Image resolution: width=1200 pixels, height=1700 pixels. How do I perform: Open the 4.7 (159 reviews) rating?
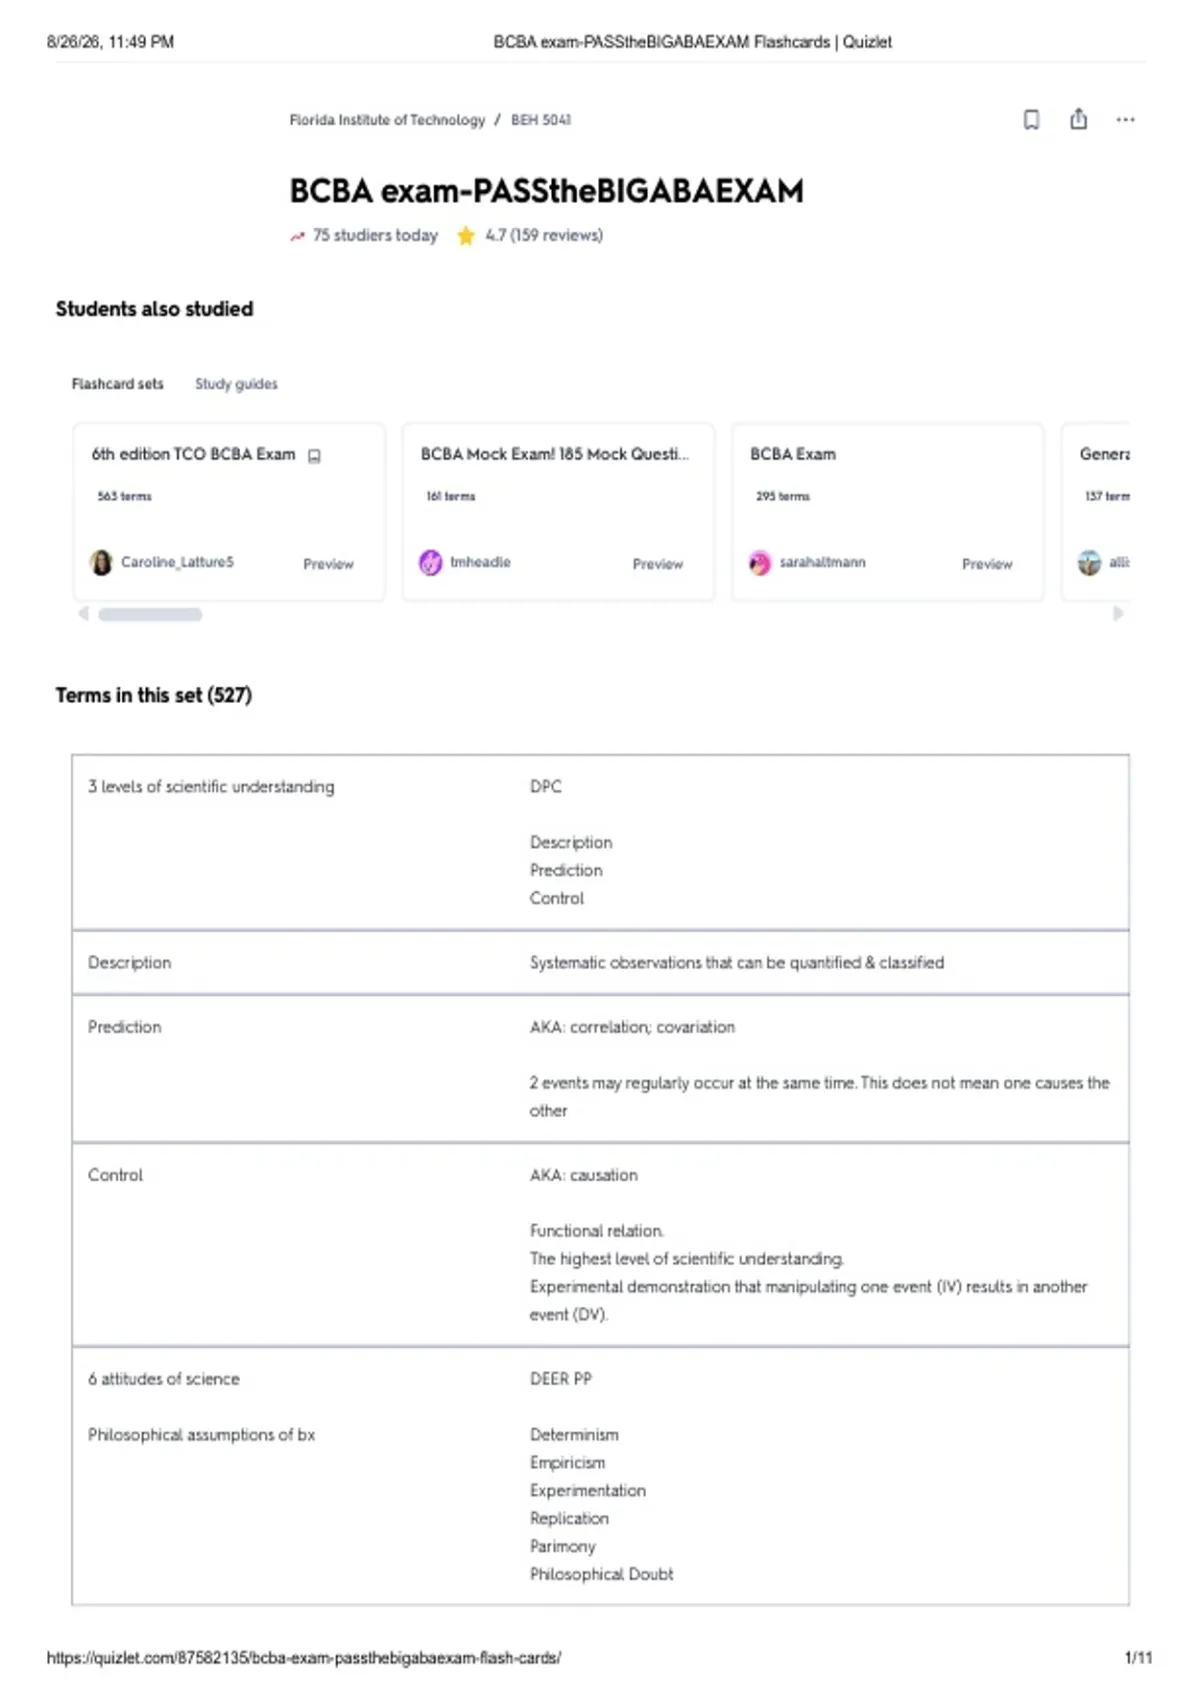click(544, 236)
